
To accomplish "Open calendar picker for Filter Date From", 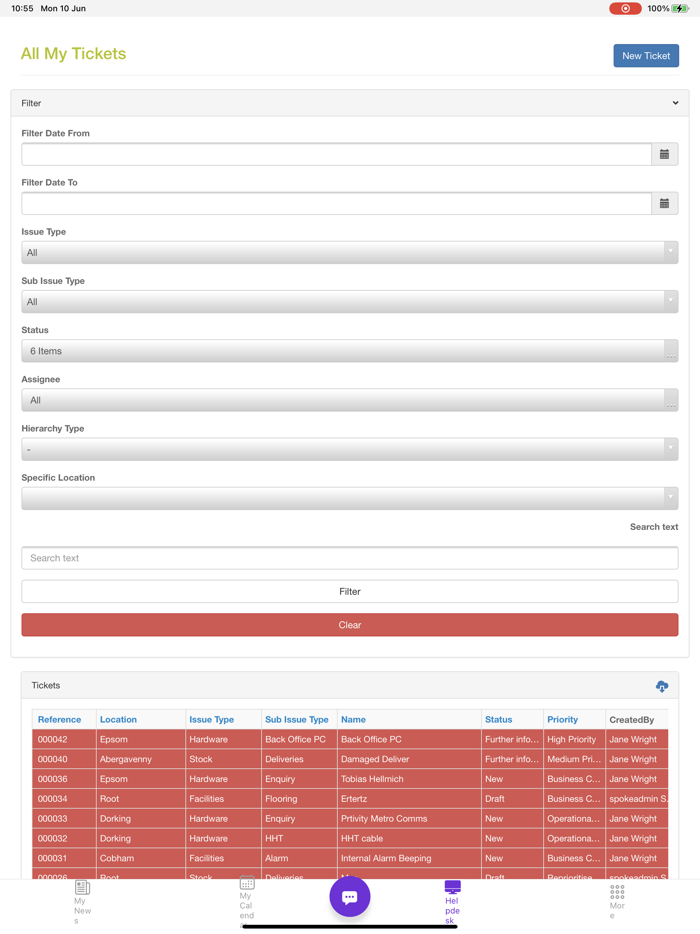I will [664, 154].
